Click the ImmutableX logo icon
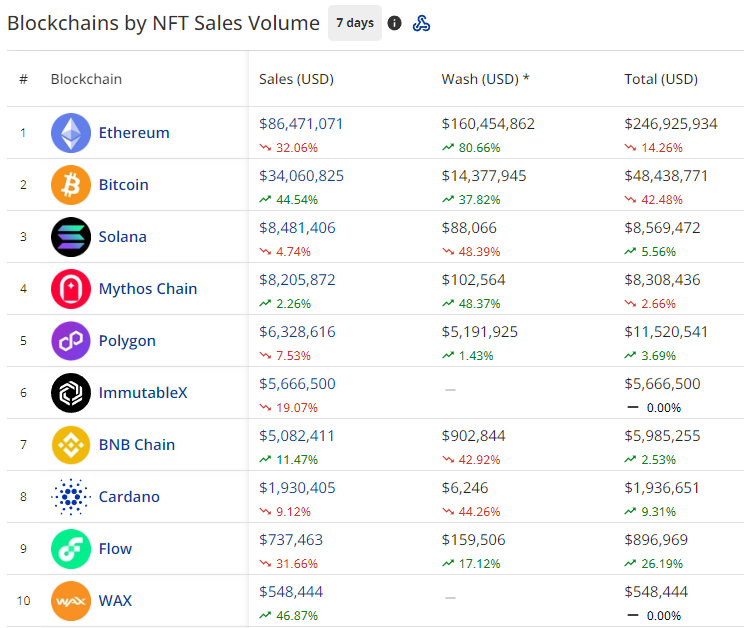 (x=71, y=393)
